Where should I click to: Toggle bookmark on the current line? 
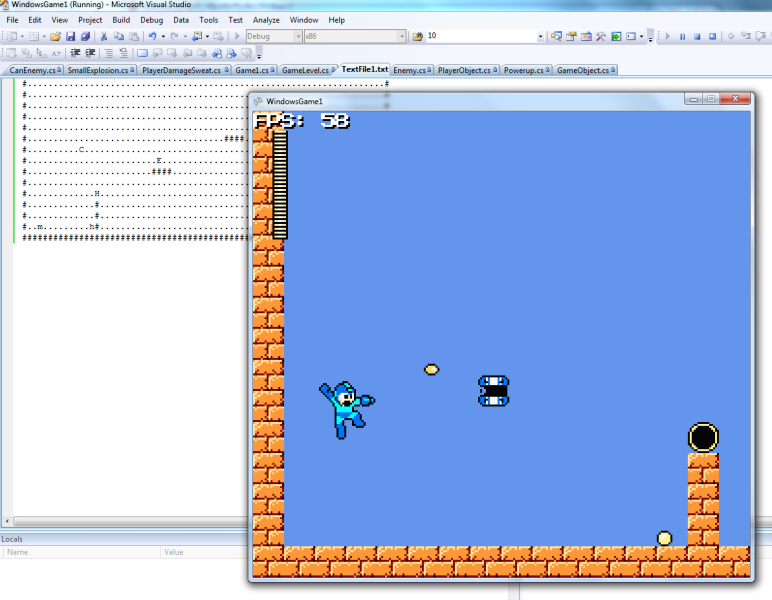[142, 53]
